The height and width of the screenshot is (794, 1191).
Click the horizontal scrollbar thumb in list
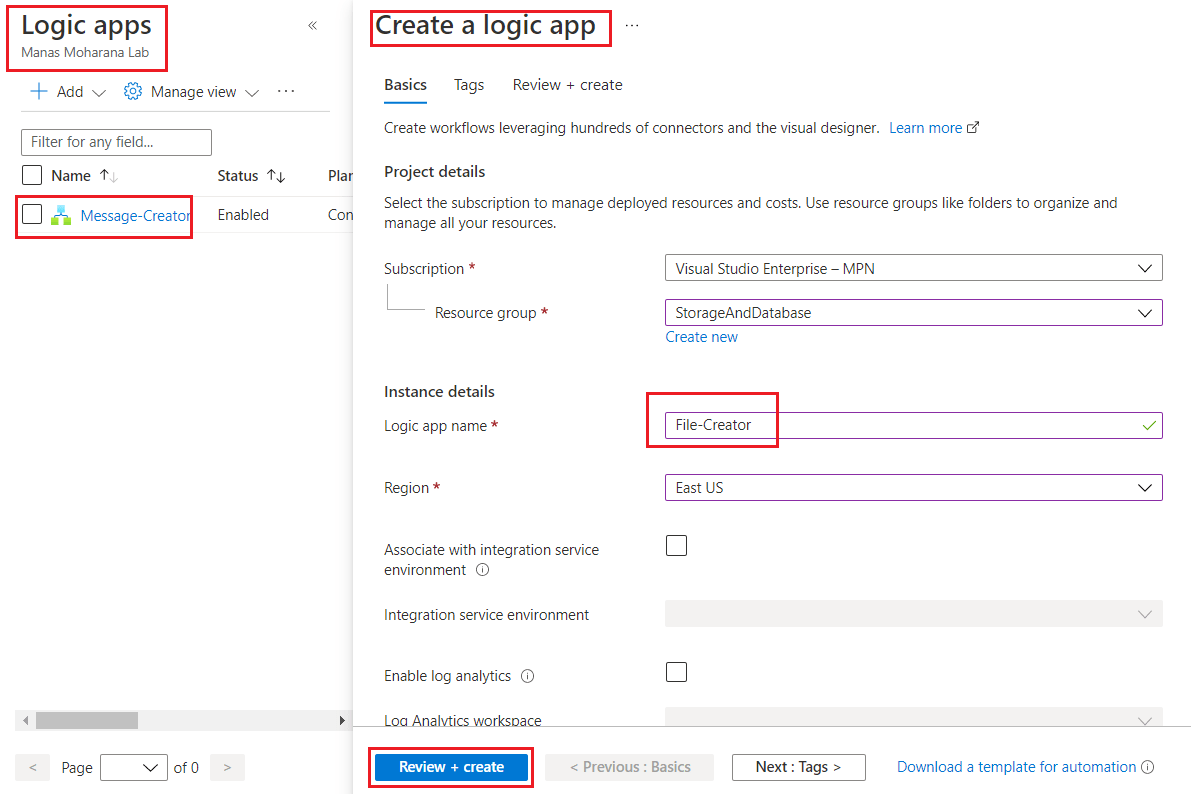pos(87,720)
